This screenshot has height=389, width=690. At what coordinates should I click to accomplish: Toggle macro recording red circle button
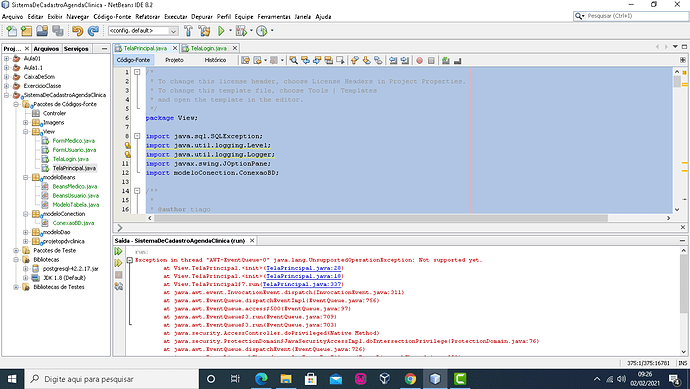click(x=419, y=61)
